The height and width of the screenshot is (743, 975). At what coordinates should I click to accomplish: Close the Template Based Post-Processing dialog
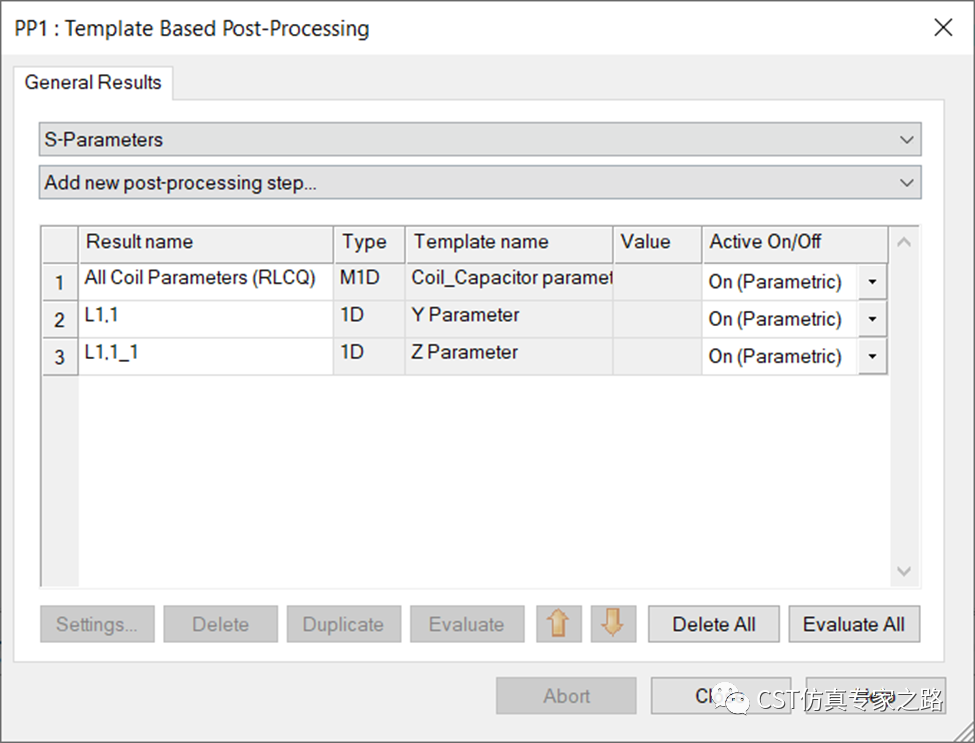coord(942,28)
